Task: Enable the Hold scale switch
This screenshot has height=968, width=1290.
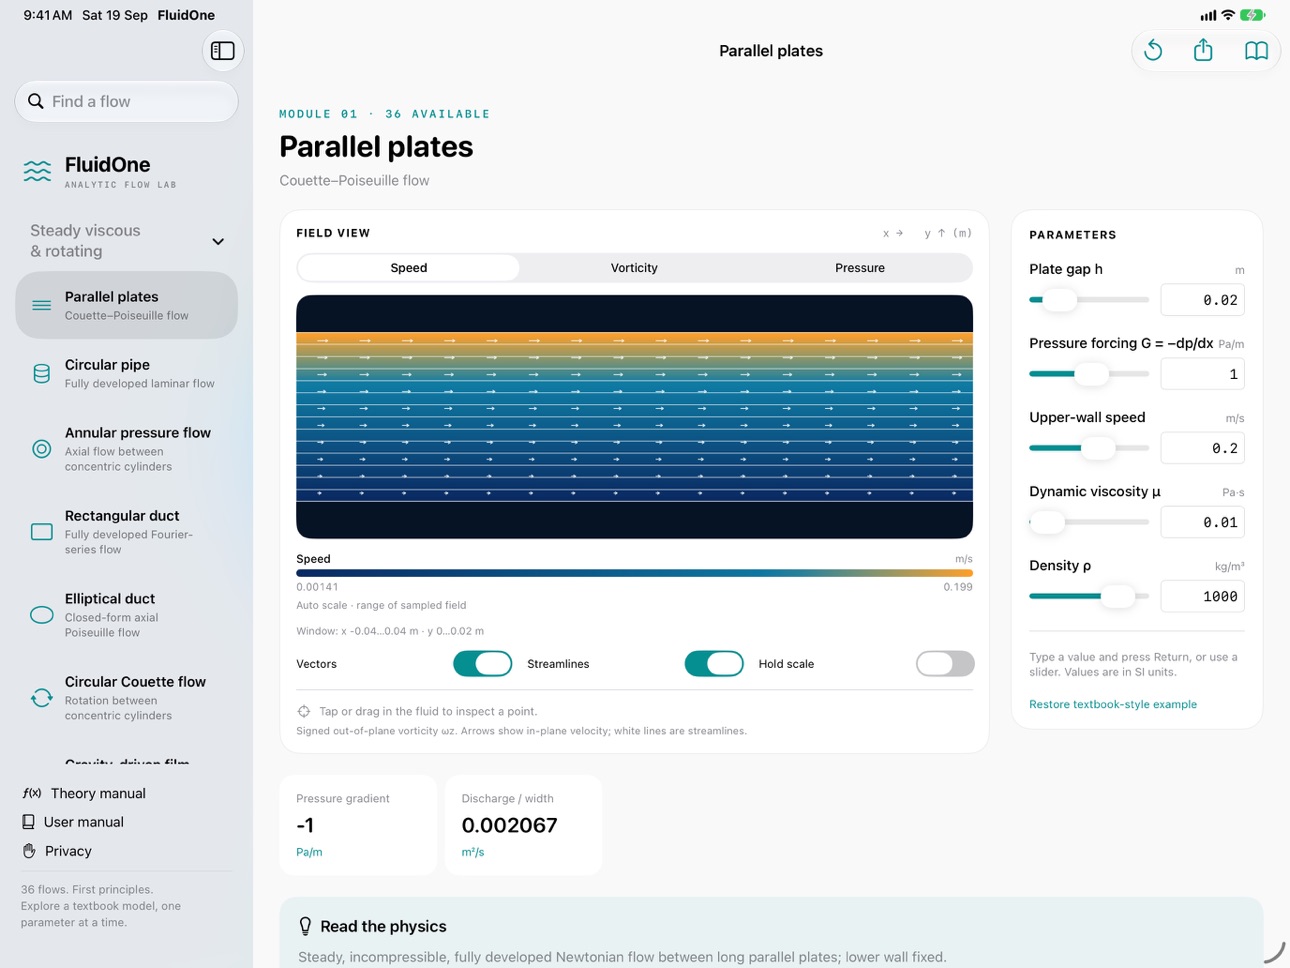Action: [x=945, y=664]
